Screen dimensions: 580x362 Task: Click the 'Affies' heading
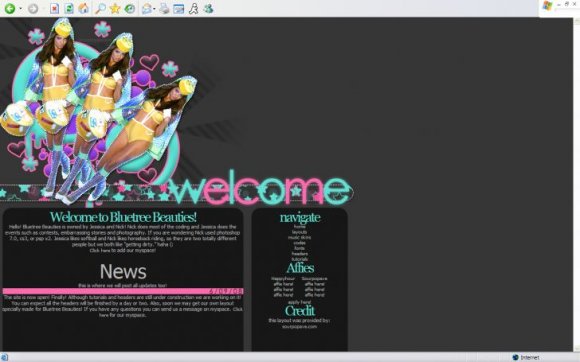(300, 268)
